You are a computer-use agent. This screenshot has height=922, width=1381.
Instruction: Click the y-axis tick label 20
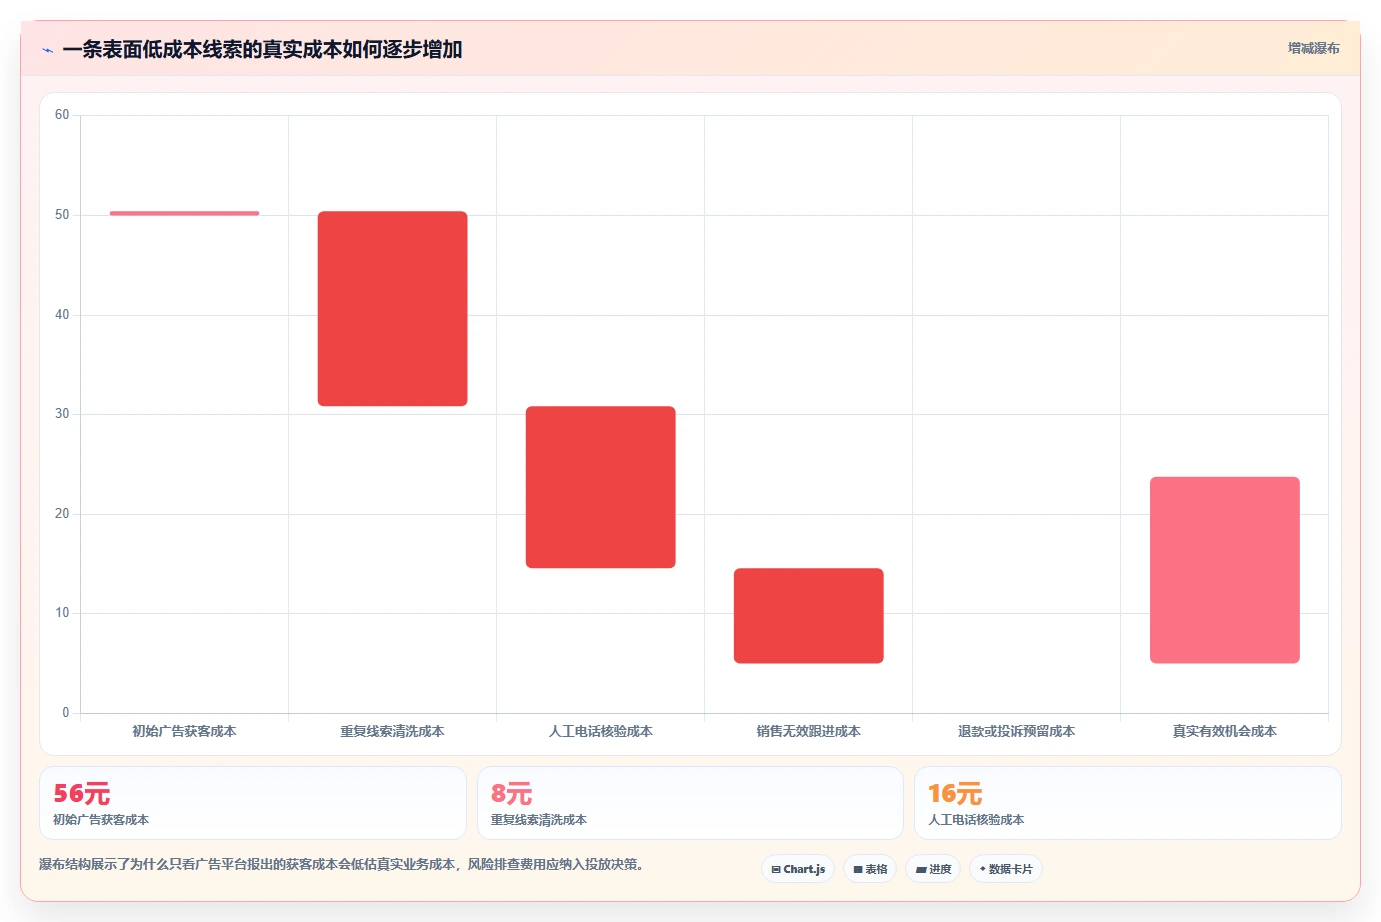tap(62, 514)
